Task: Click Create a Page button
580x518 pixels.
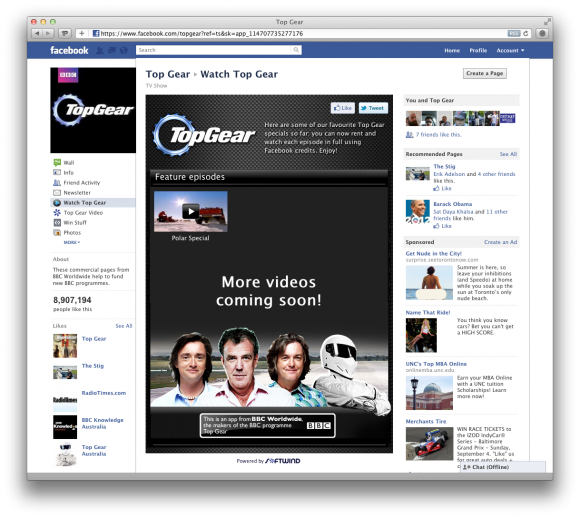Action: click(485, 73)
